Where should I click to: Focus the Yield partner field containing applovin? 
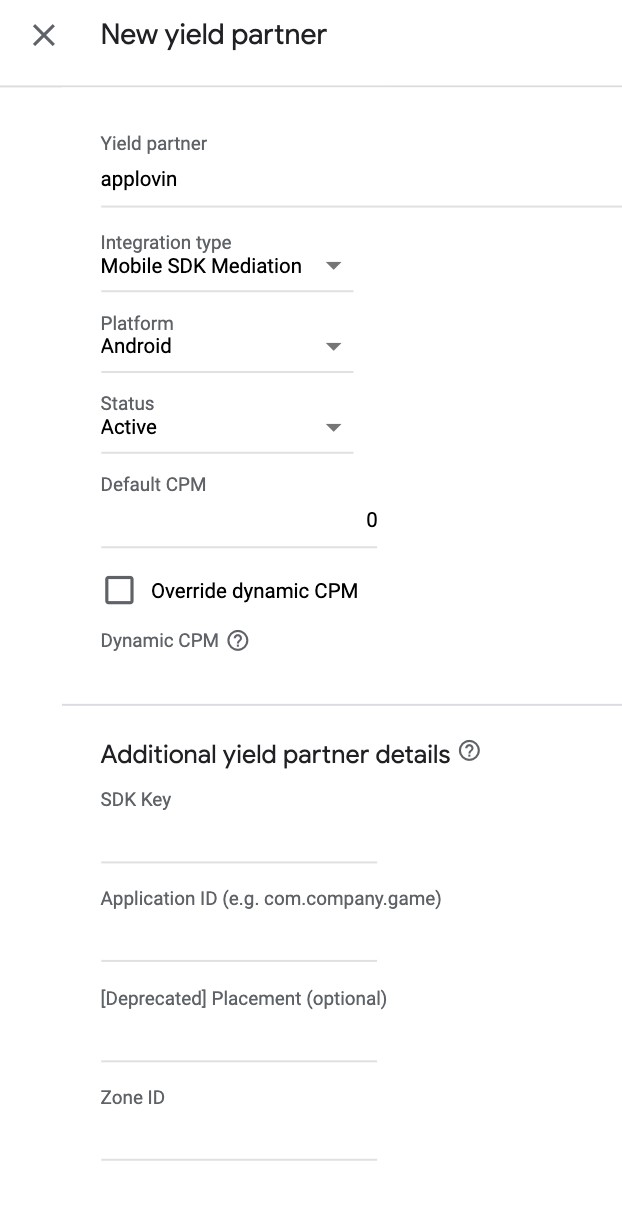click(360, 181)
